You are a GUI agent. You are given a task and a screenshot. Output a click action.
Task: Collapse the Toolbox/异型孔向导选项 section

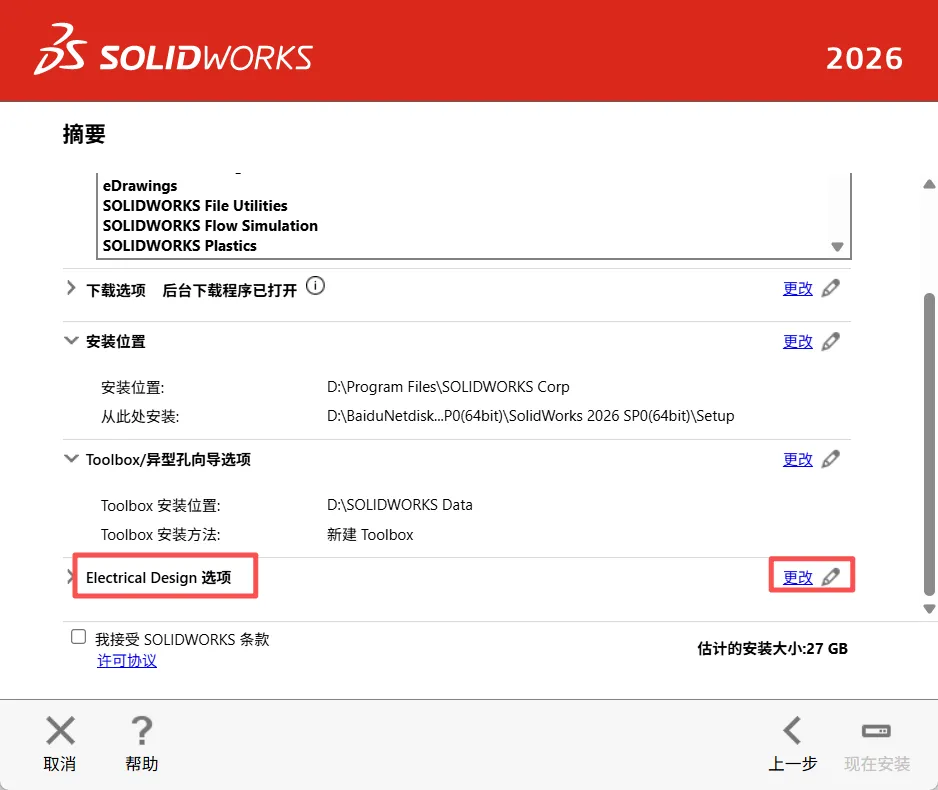pos(71,459)
